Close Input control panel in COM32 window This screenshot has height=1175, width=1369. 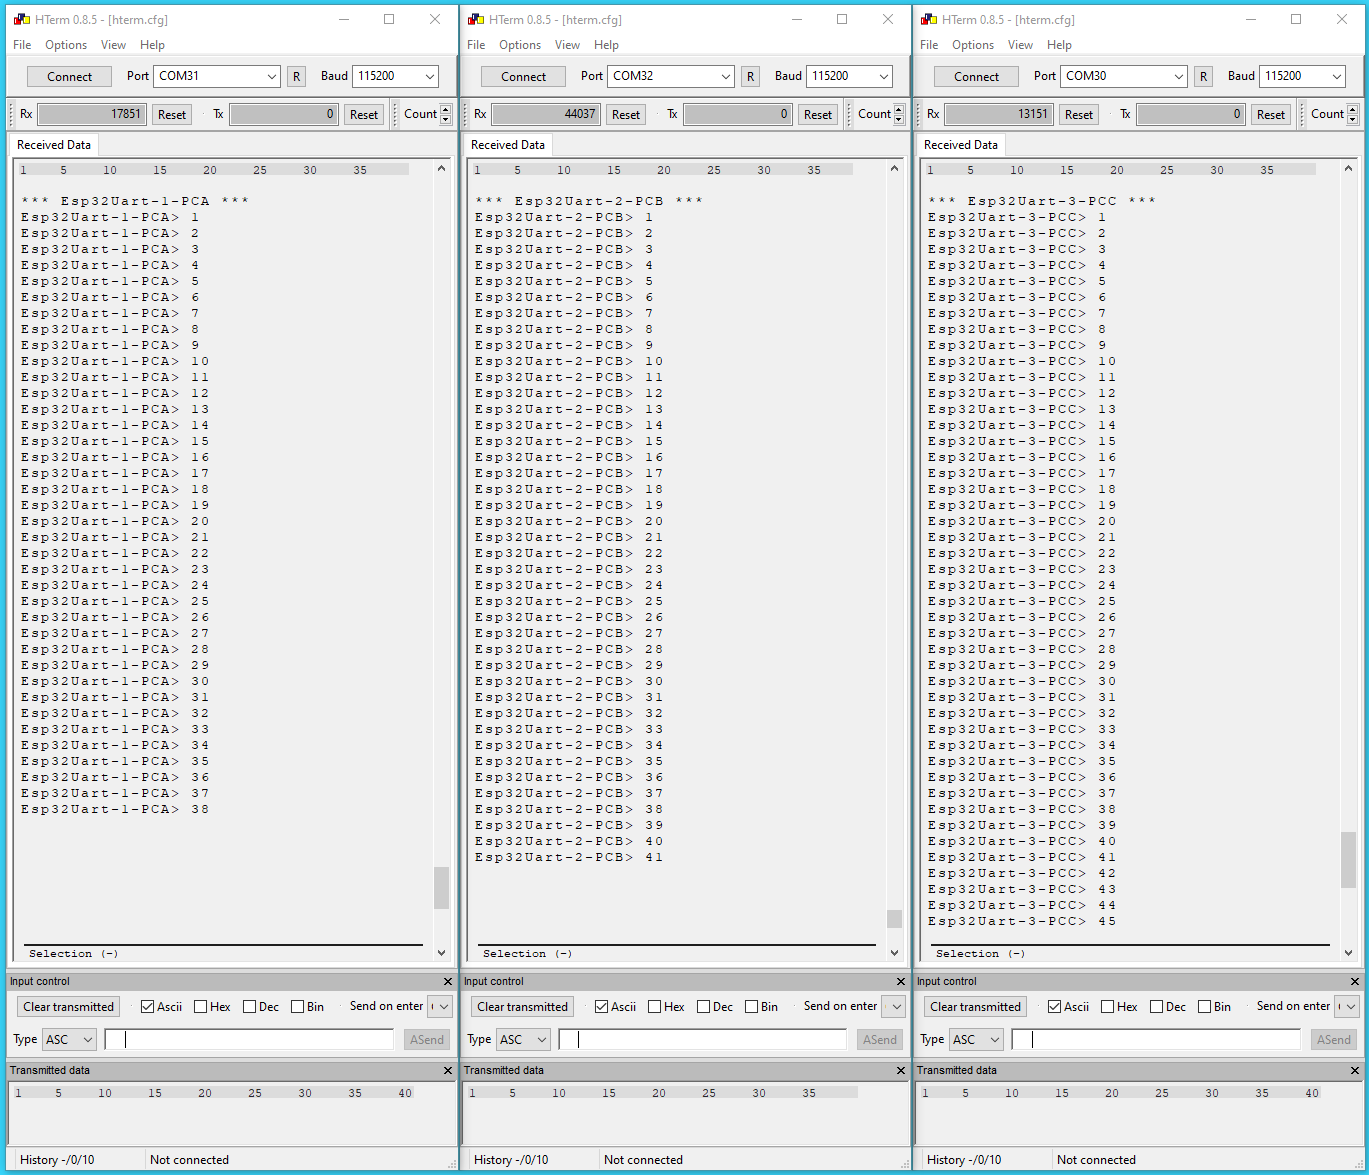click(900, 982)
